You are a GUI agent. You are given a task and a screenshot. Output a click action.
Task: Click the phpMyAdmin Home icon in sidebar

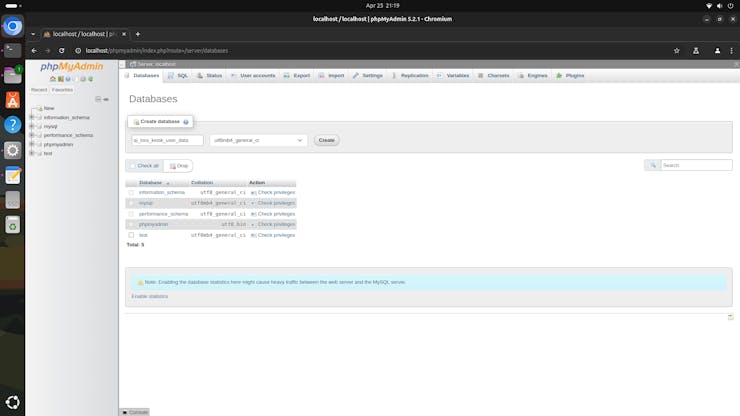[53, 79]
